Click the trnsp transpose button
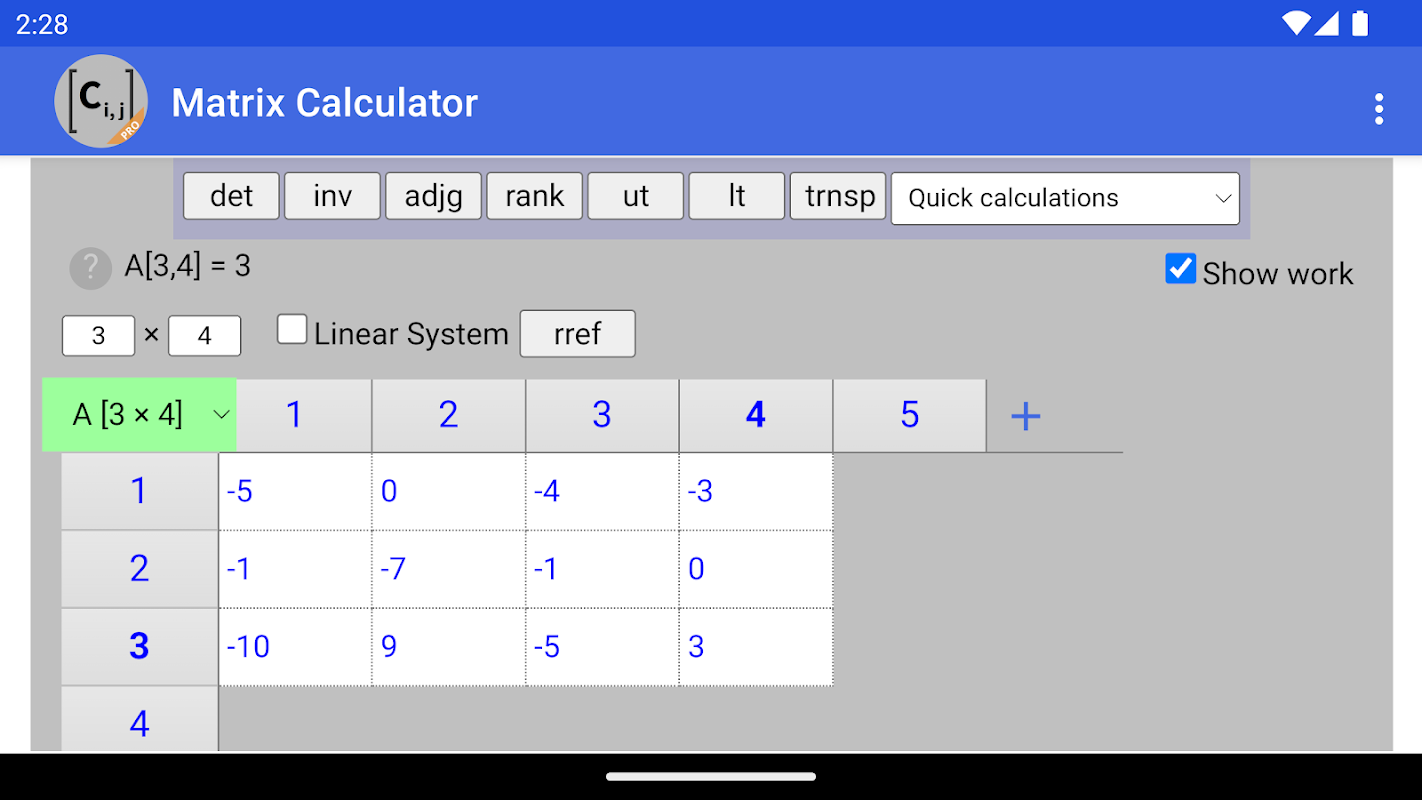 pos(838,196)
